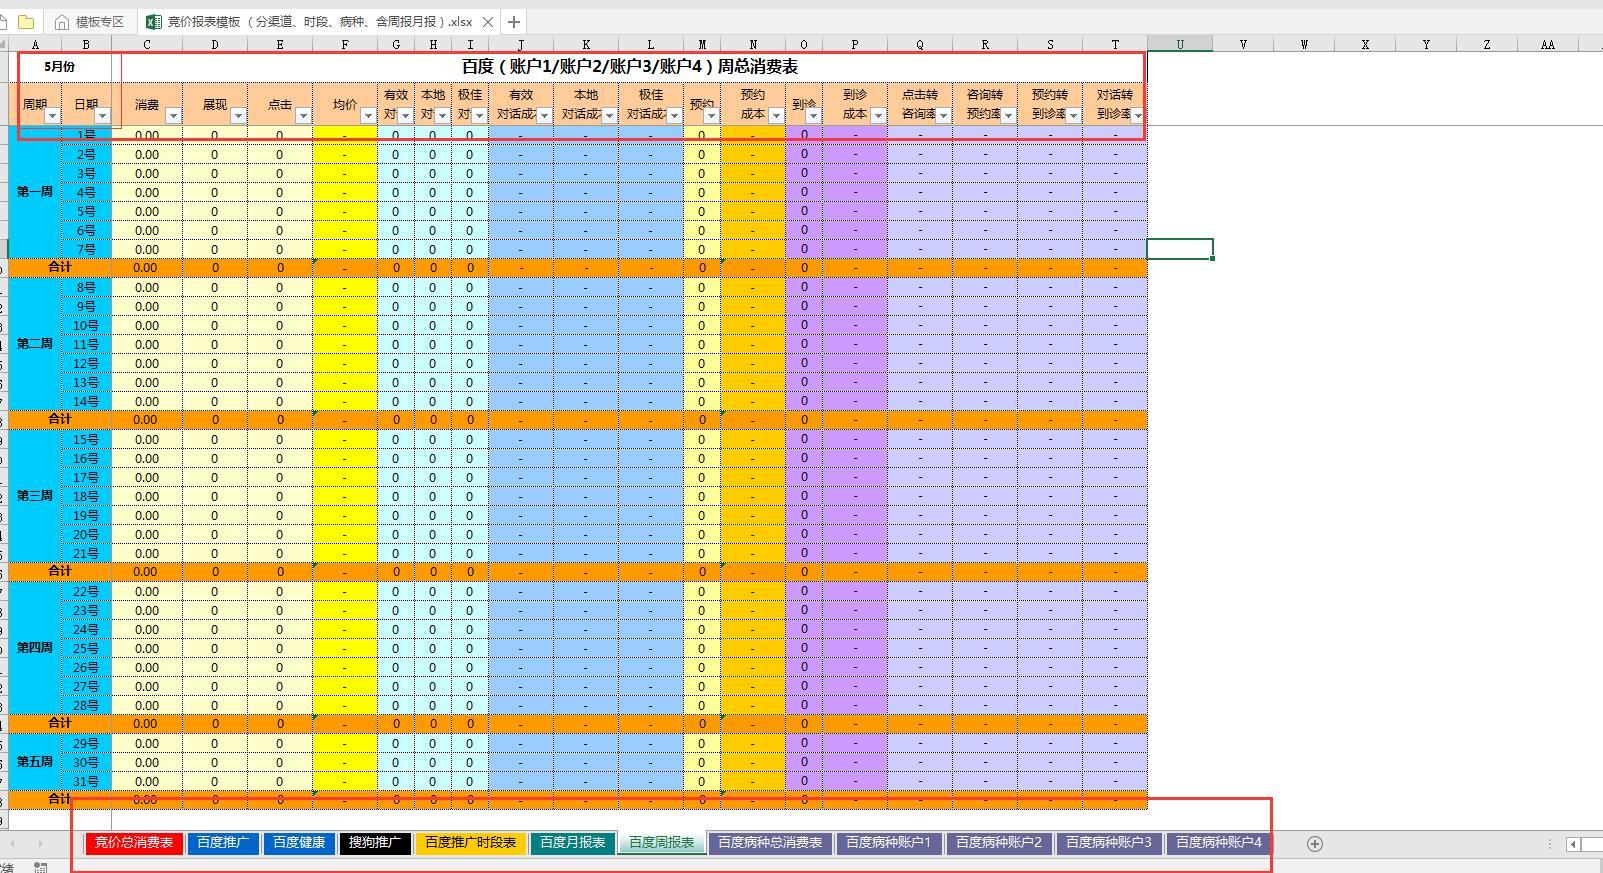1603x873 pixels.
Task: Select the 第二周 merged cell
Action: (x=35, y=344)
